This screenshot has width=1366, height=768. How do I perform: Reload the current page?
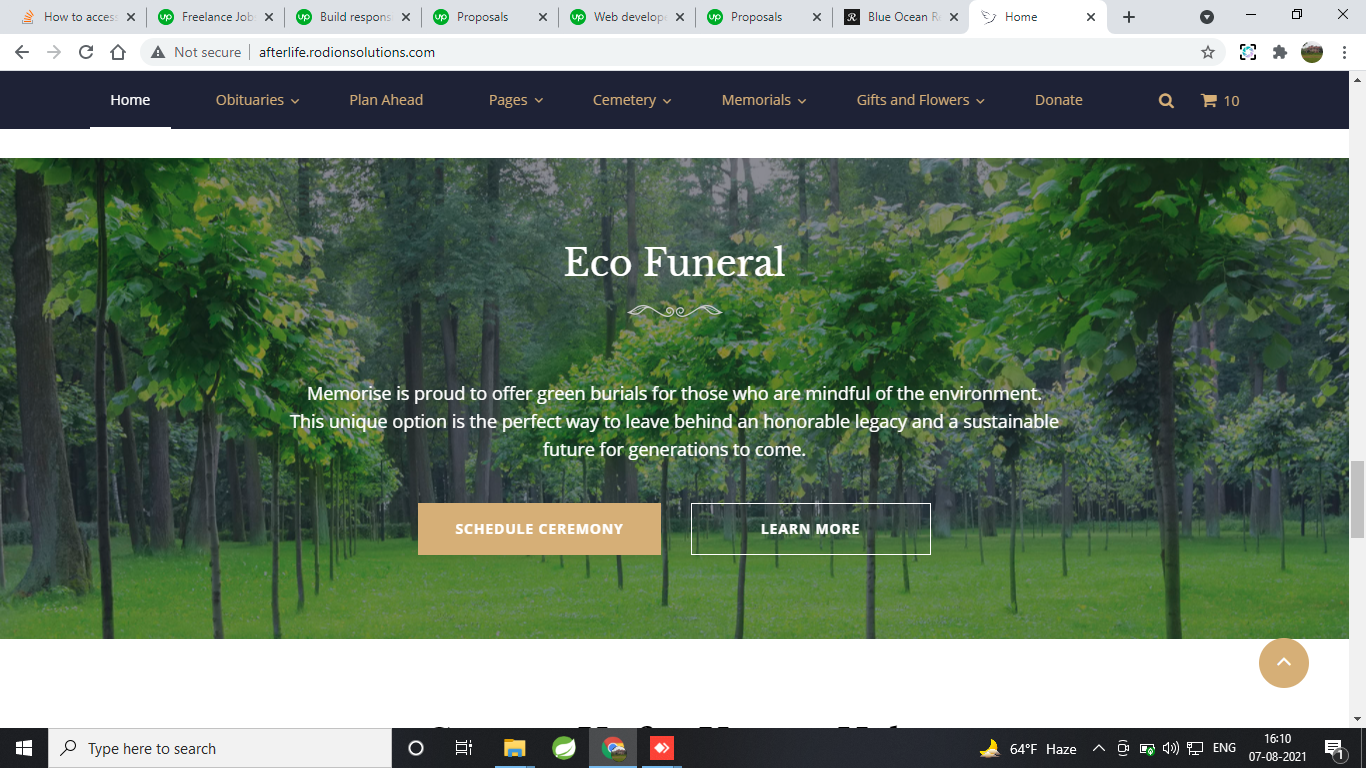pos(86,52)
